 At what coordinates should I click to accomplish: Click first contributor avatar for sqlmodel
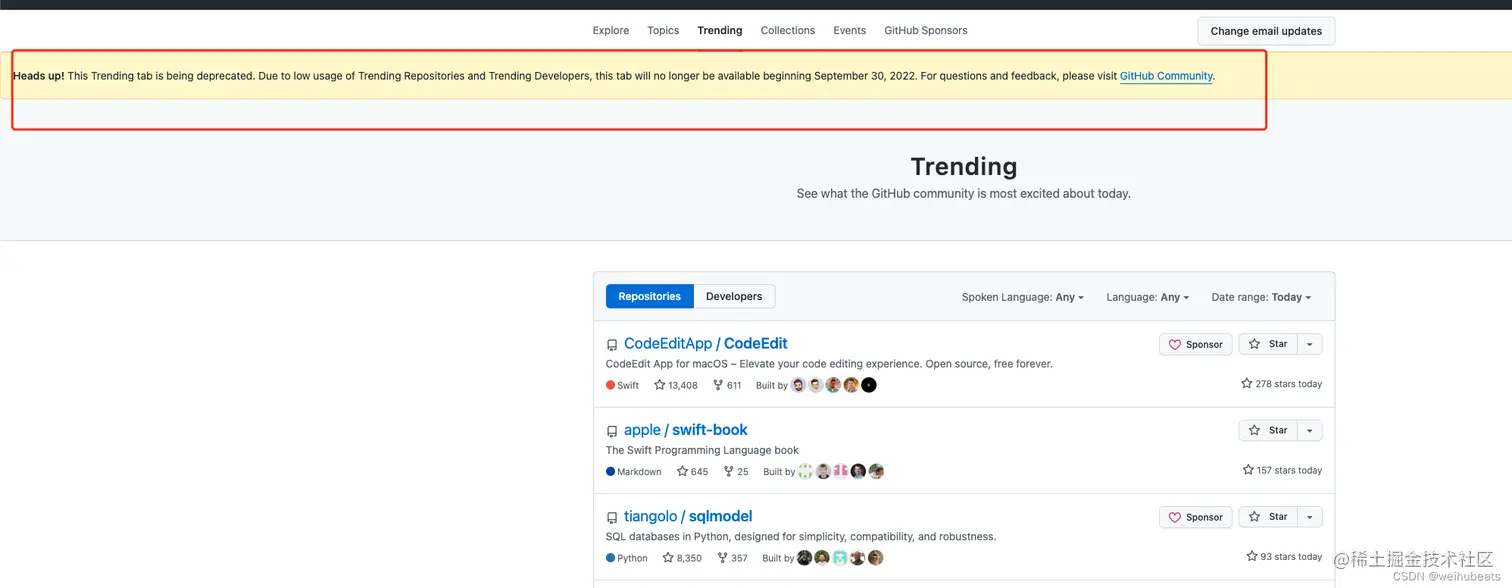[x=804, y=558]
